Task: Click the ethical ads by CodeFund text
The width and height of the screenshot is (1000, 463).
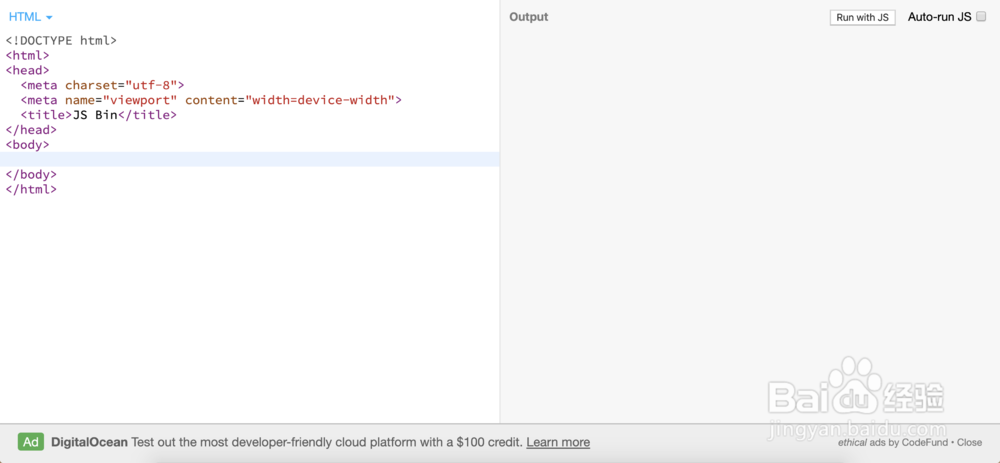Action: 894,442
